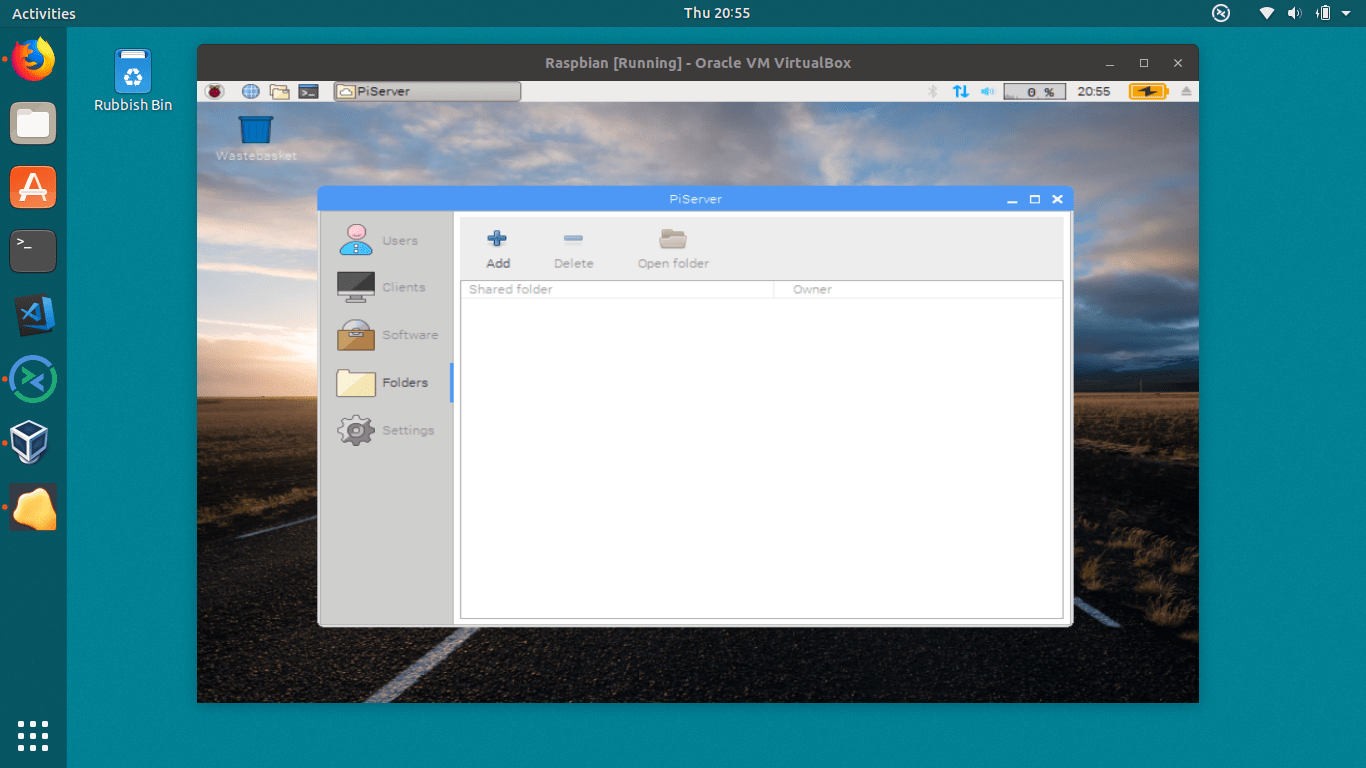Launch Firefox from the Ubuntu dock
Image resolution: width=1366 pixels, height=768 pixels.
point(33,59)
